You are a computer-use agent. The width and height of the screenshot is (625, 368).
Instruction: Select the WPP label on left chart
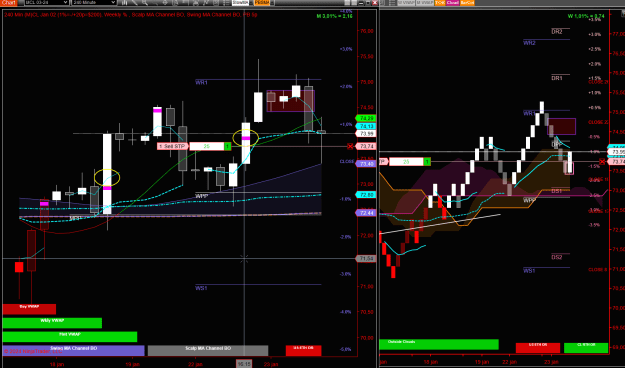pos(201,196)
